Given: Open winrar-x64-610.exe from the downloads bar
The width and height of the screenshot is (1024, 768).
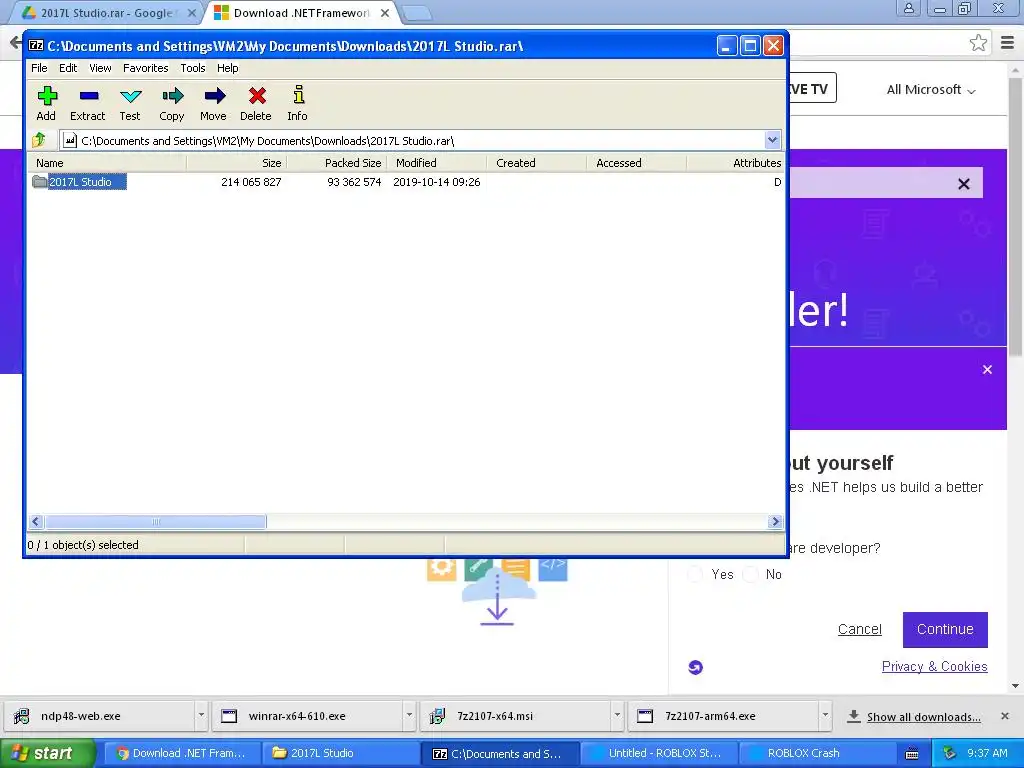Looking at the screenshot, I should [x=308, y=716].
